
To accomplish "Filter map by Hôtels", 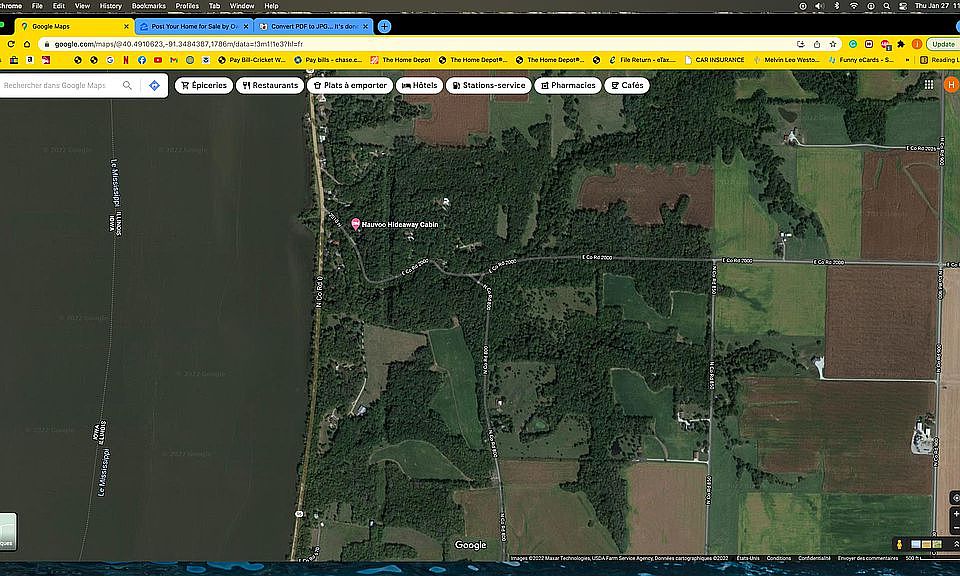I will (419, 85).
